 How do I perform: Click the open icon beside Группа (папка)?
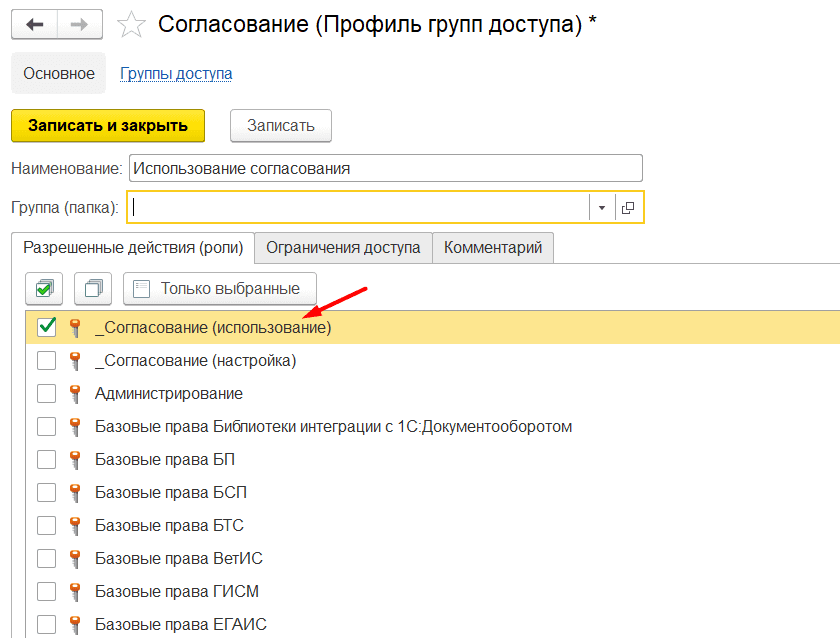point(628,207)
